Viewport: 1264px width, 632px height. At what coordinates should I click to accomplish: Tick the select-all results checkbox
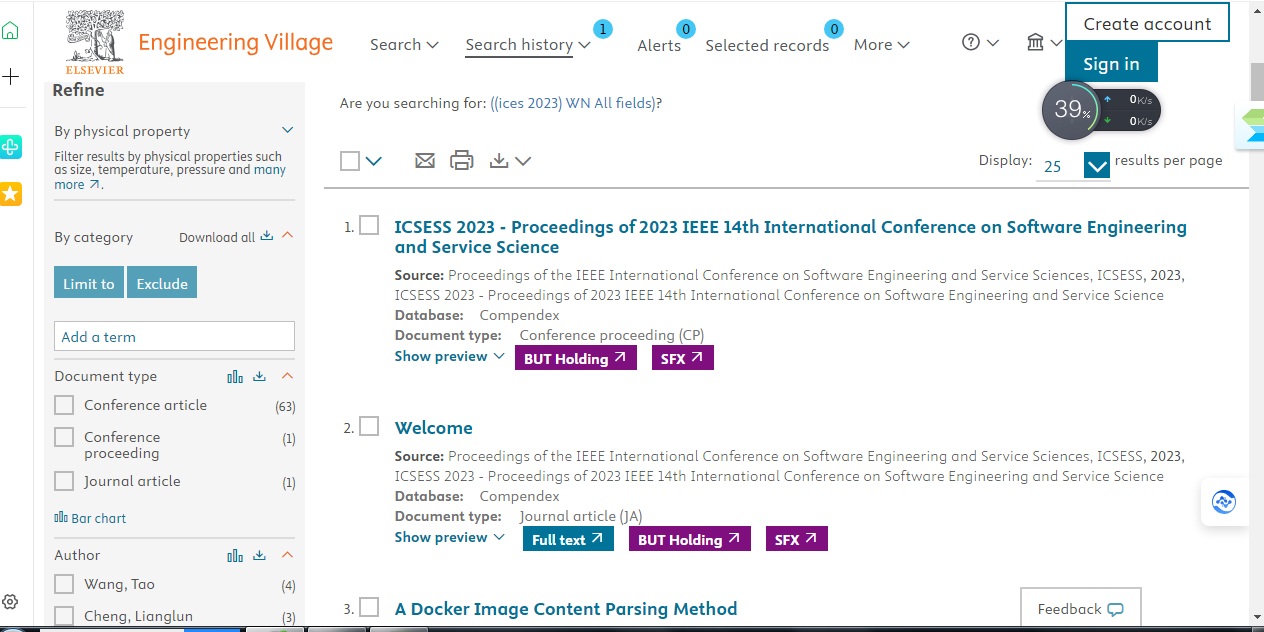pos(350,161)
